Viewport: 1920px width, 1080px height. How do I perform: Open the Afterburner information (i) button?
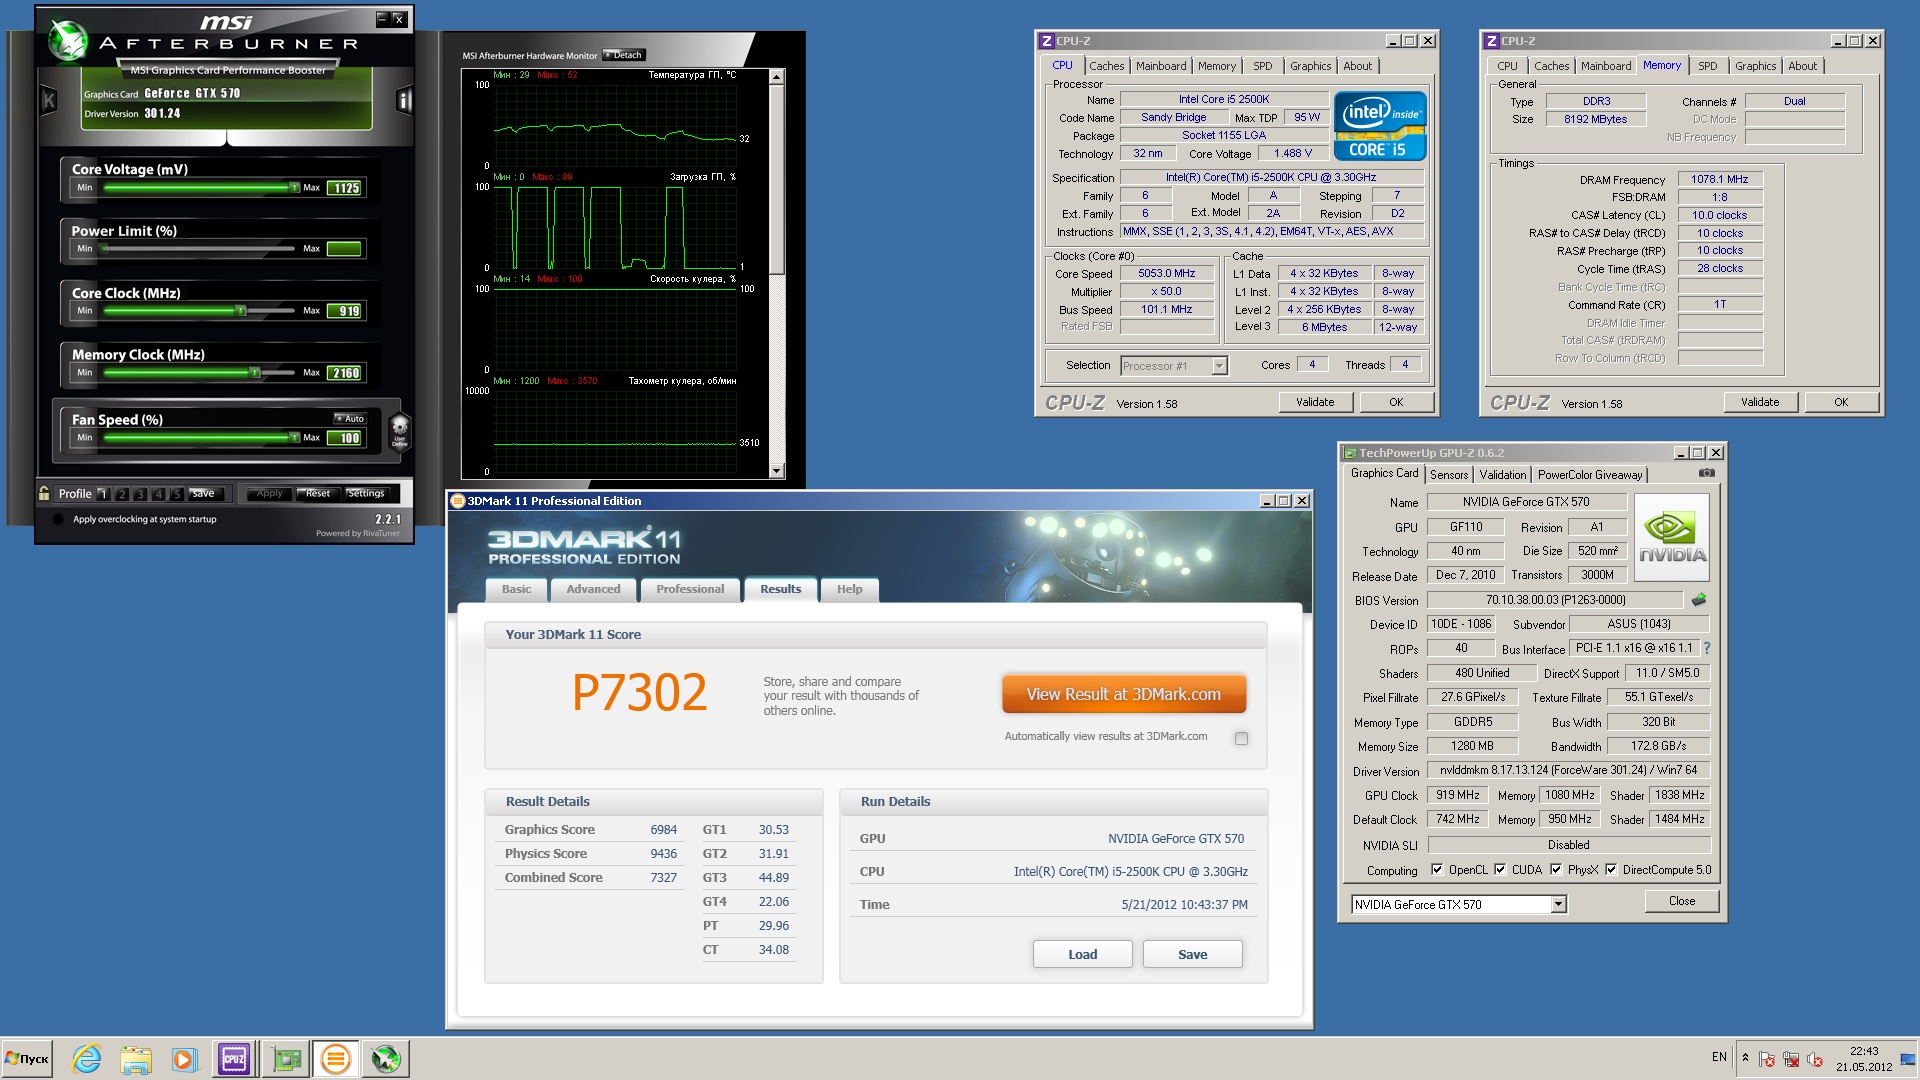point(405,100)
